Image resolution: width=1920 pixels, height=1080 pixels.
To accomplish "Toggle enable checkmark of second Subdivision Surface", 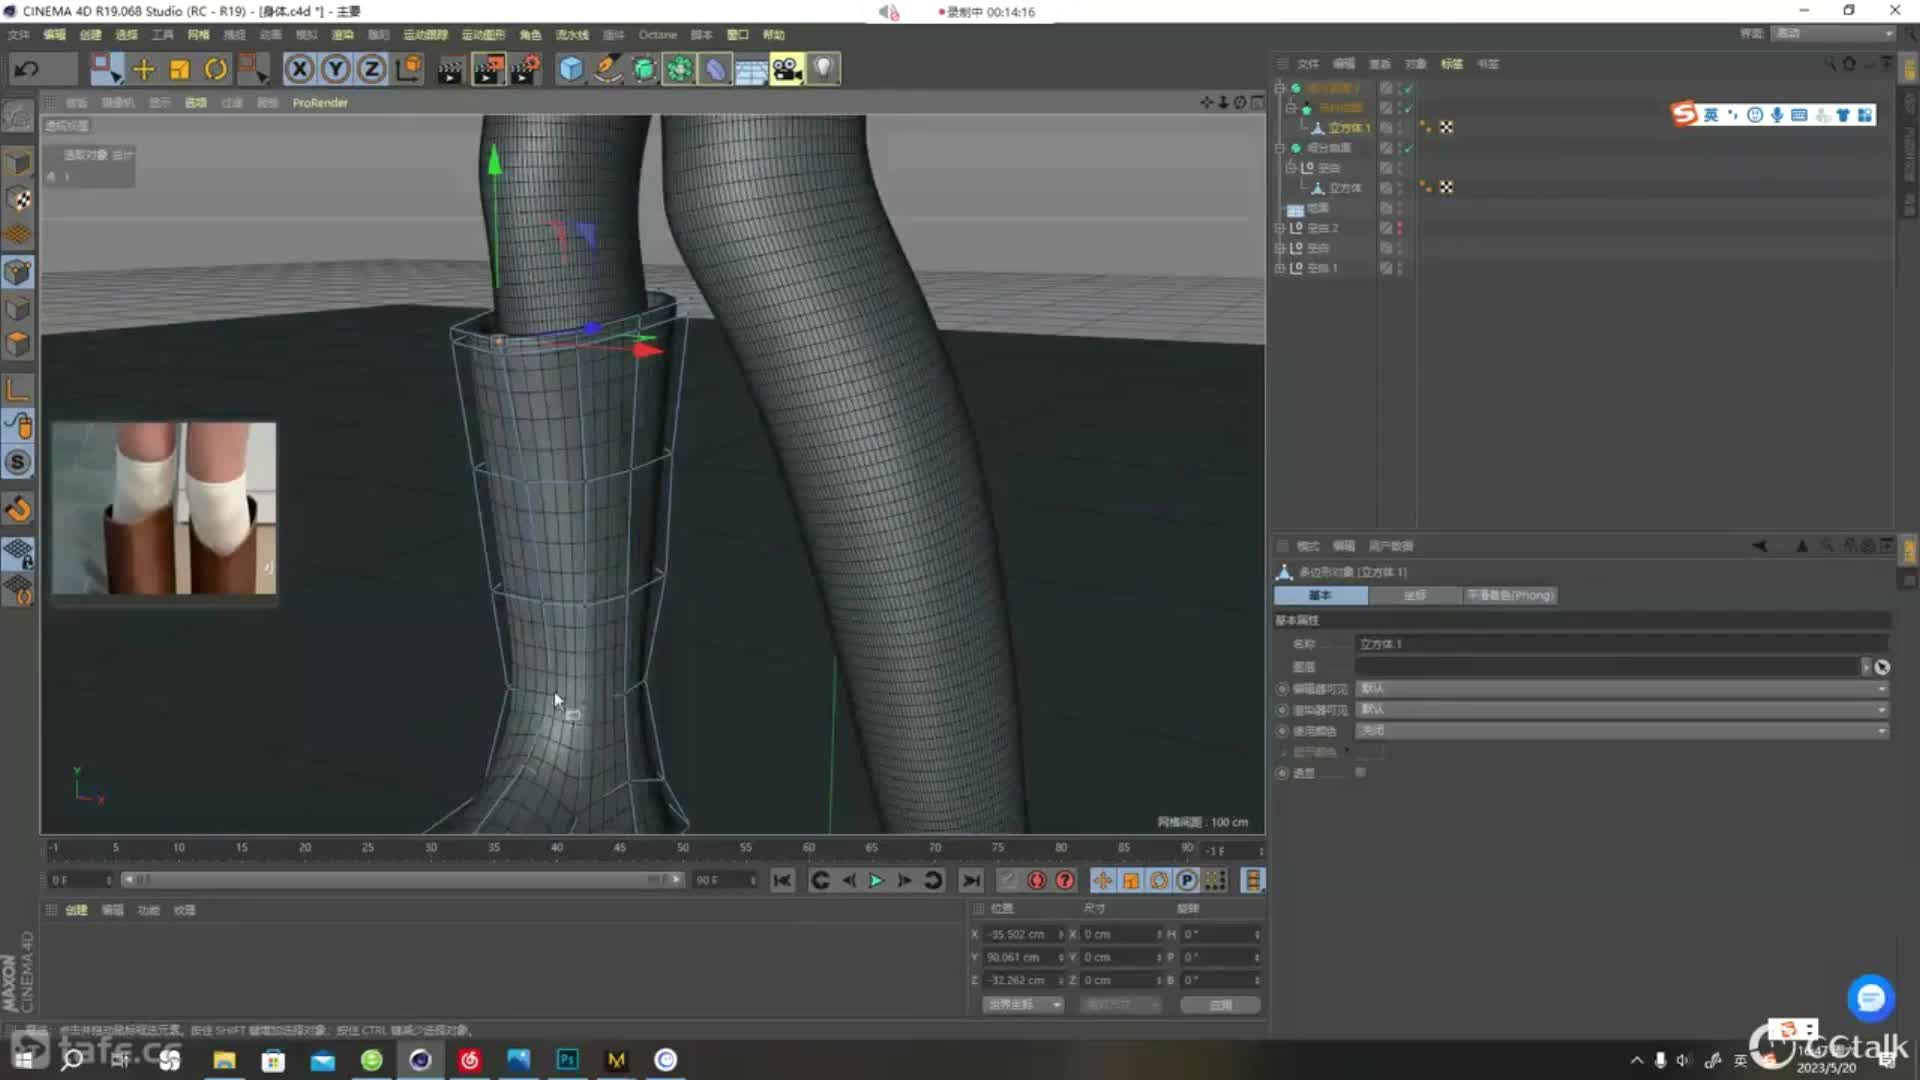I will [1409, 148].
